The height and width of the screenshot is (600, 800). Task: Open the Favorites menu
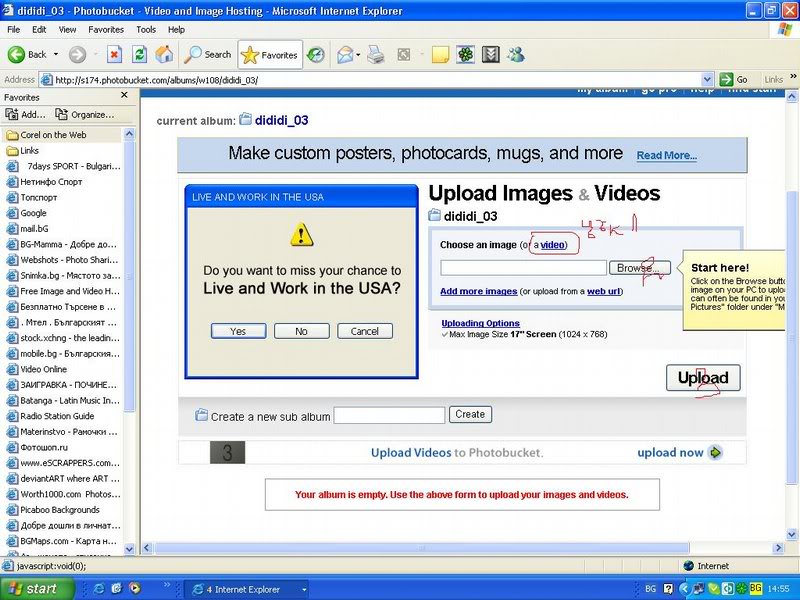pos(106,30)
